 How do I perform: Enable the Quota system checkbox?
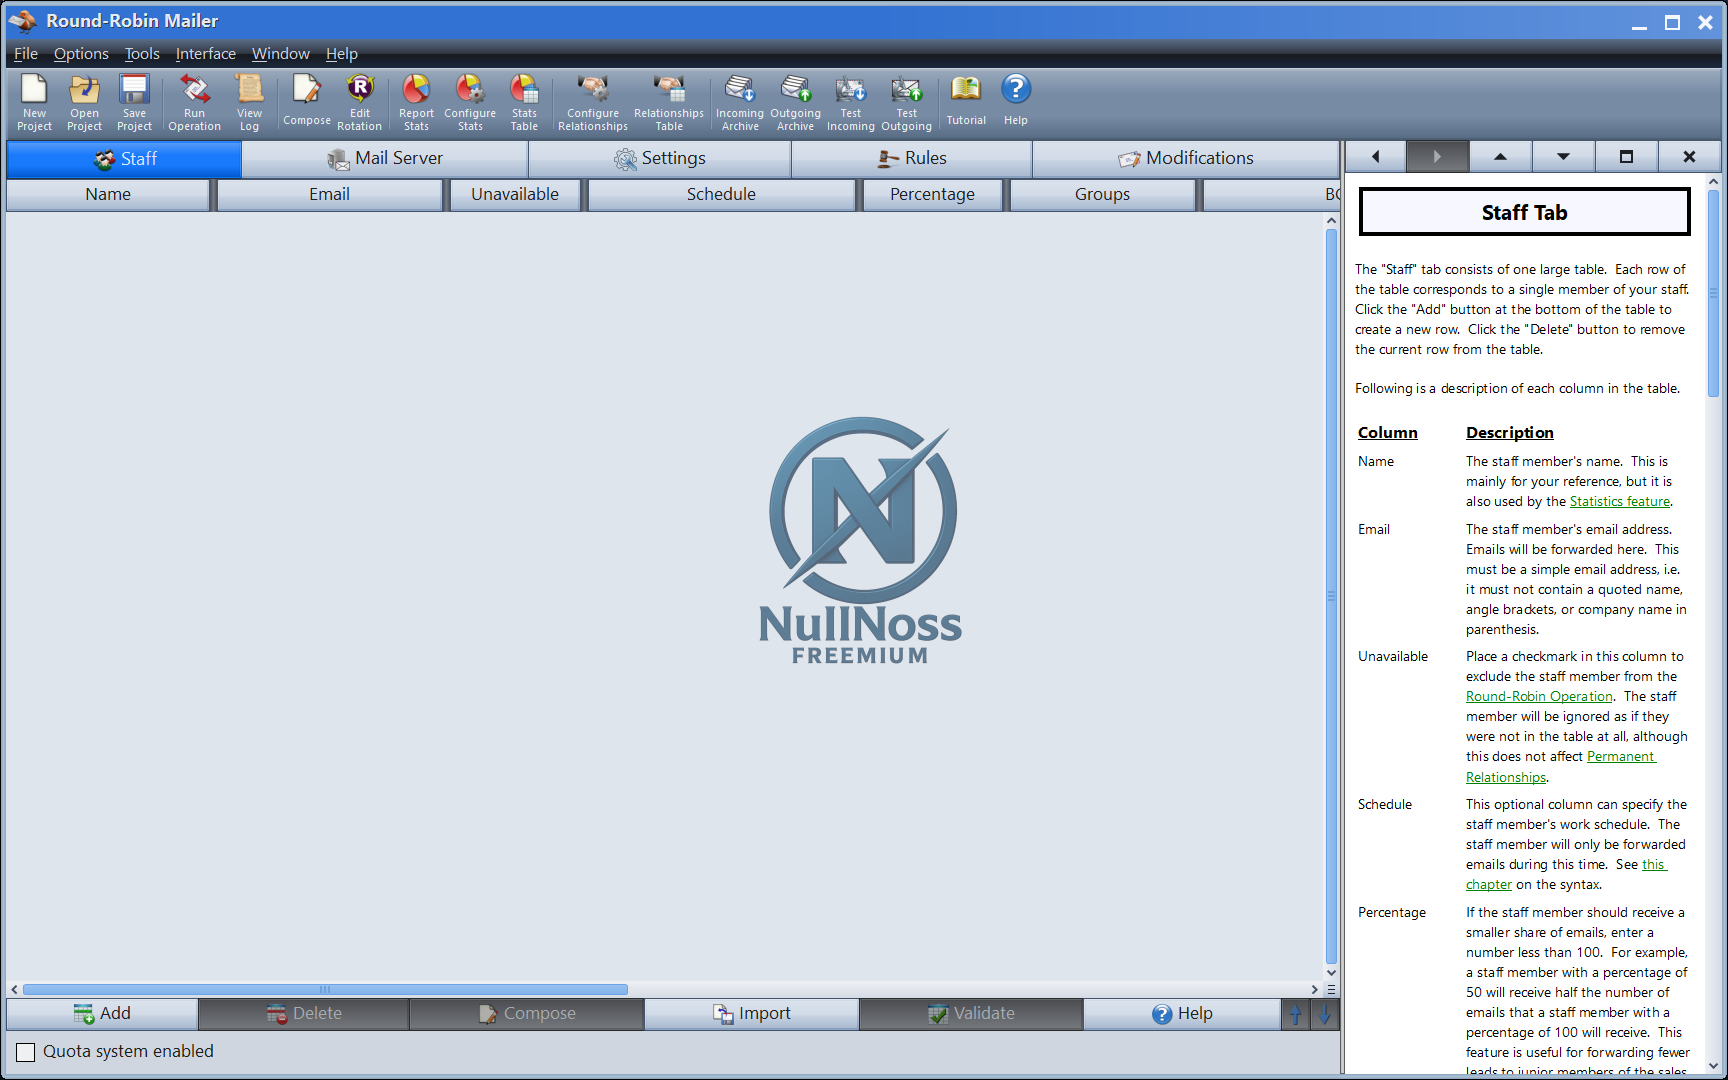tap(26, 1052)
